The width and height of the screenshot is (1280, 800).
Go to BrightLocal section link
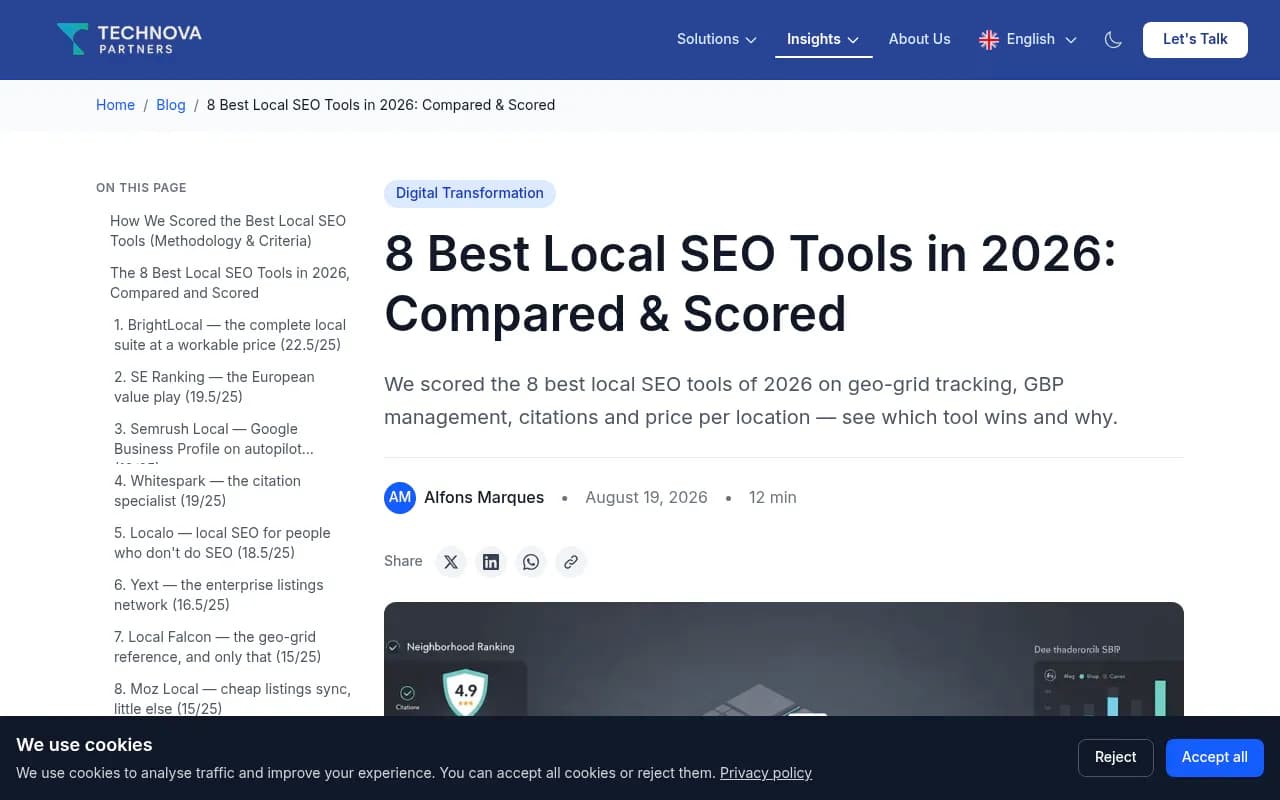coord(232,335)
